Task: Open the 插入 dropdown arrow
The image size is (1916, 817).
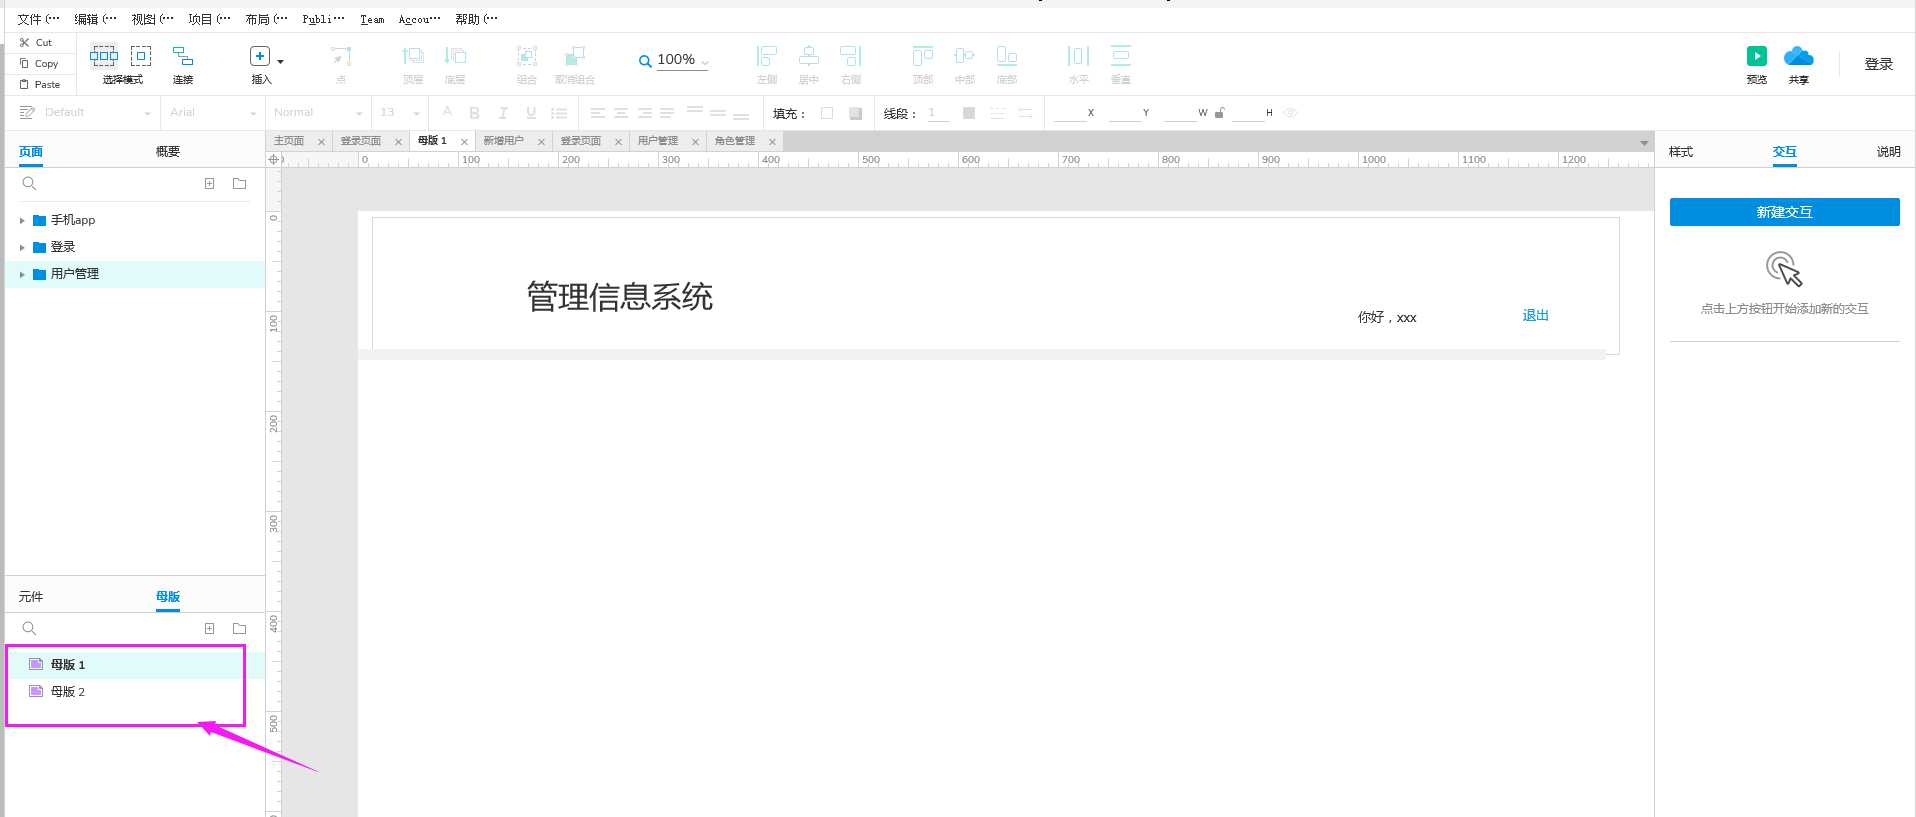Action: tap(280, 62)
